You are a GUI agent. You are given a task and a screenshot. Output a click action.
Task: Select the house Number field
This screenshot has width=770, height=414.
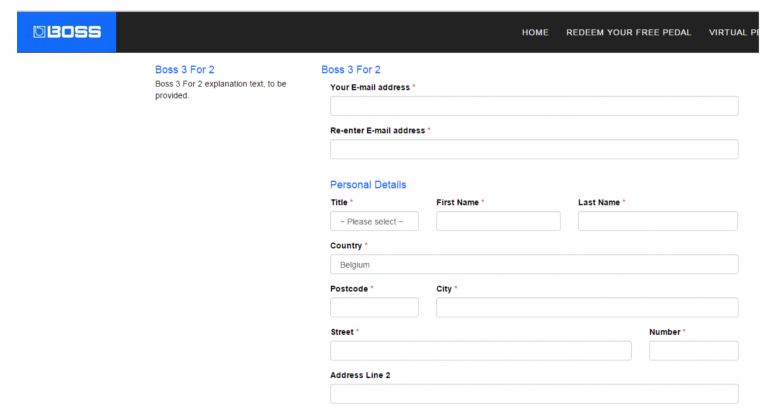(x=693, y=351)
